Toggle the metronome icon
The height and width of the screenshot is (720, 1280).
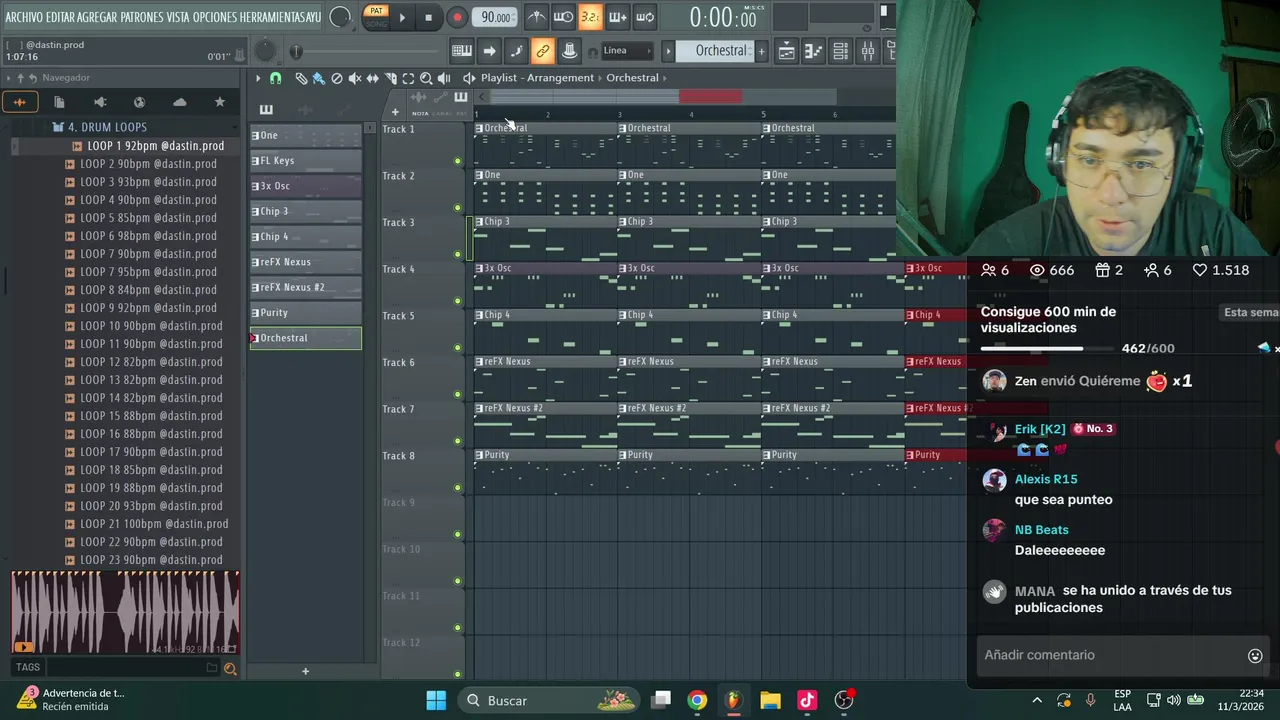pyautogui.click(x=537, y=17)
